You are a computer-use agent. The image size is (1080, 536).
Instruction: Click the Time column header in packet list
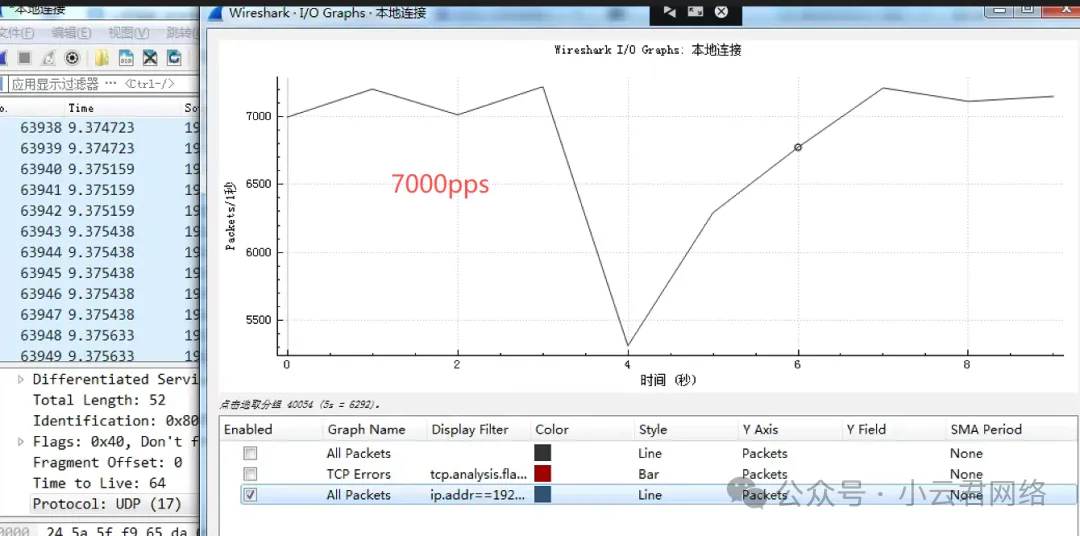81,108
